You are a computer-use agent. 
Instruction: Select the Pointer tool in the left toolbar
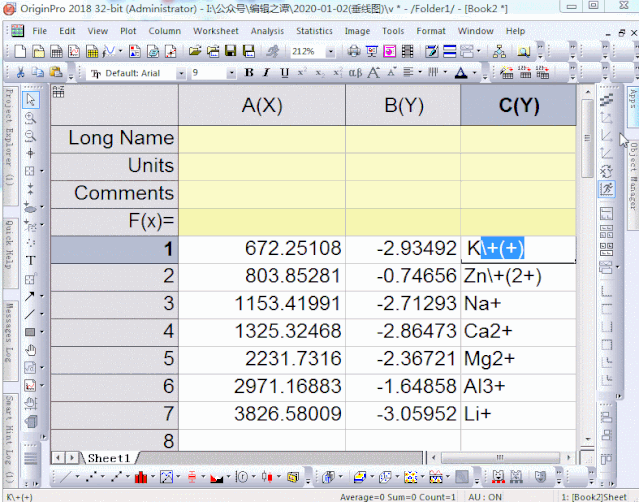point(30,100)
